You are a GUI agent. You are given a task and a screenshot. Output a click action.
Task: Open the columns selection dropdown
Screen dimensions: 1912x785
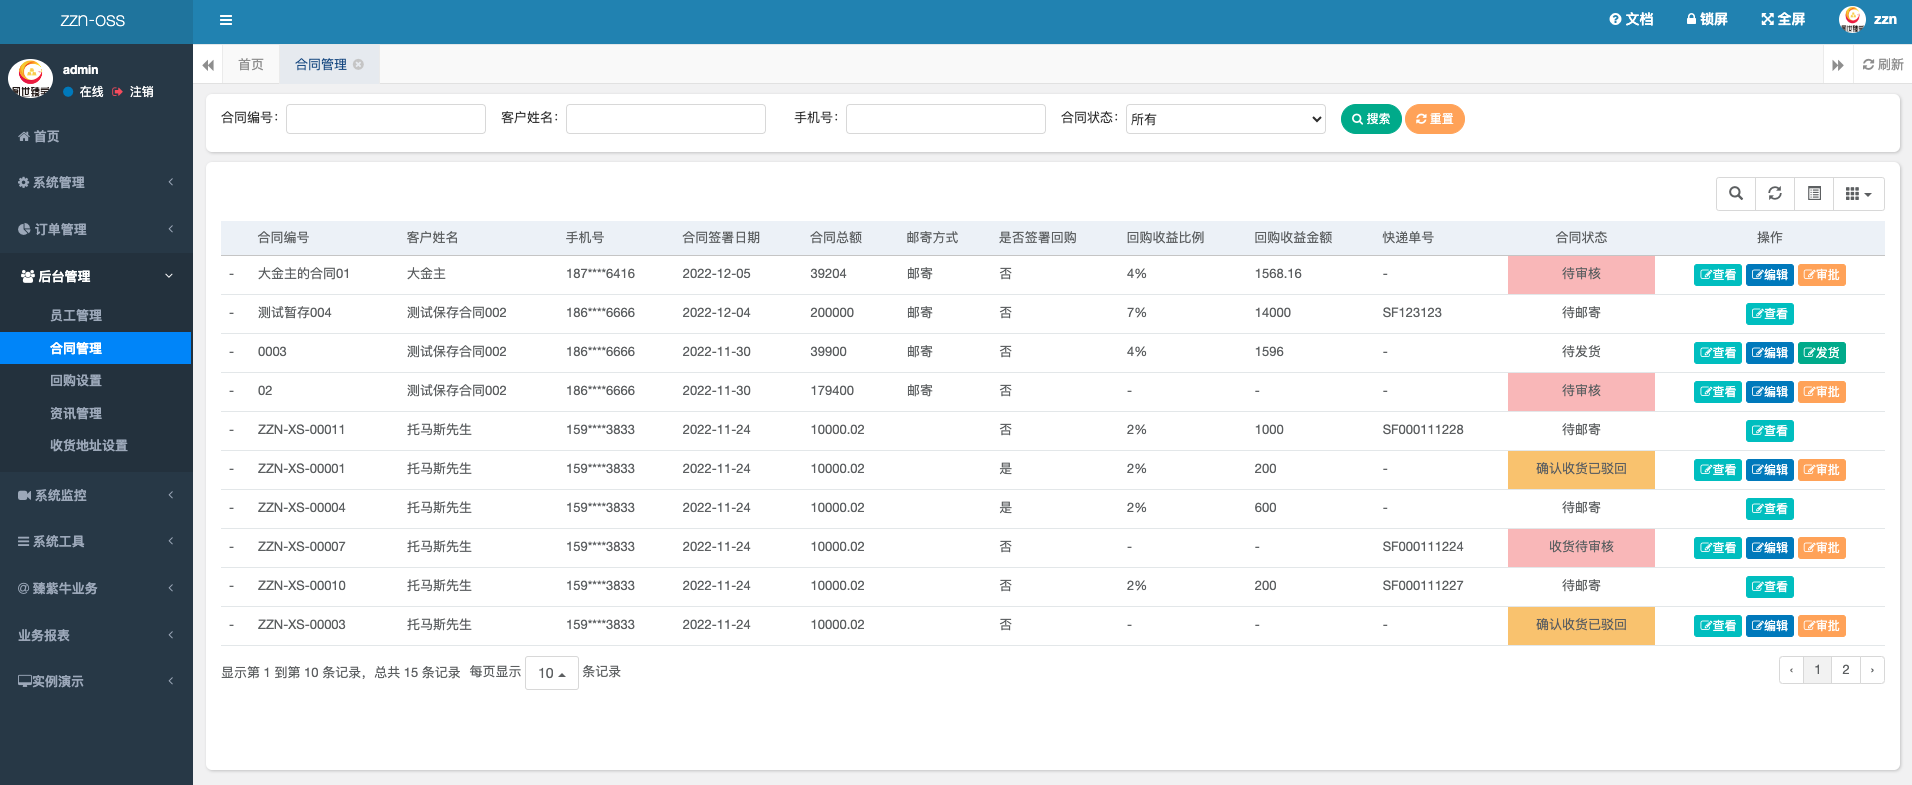point(1859,193)
